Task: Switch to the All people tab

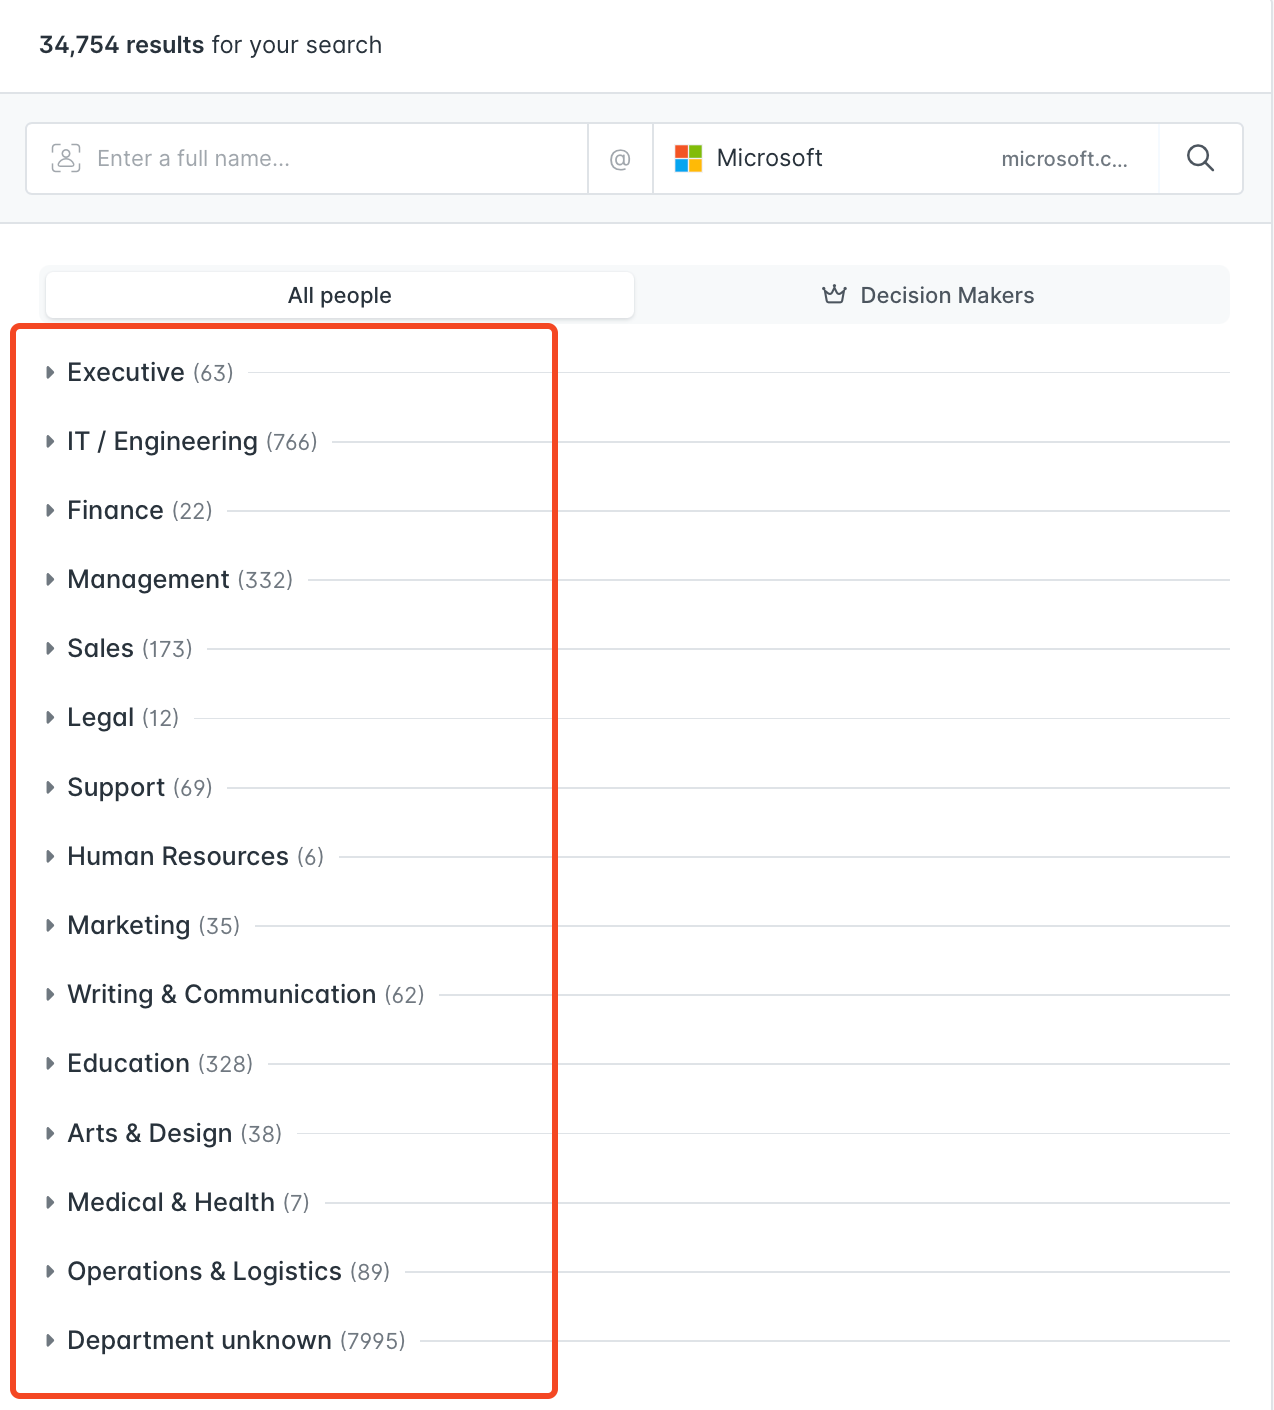Action: [340, 295]
